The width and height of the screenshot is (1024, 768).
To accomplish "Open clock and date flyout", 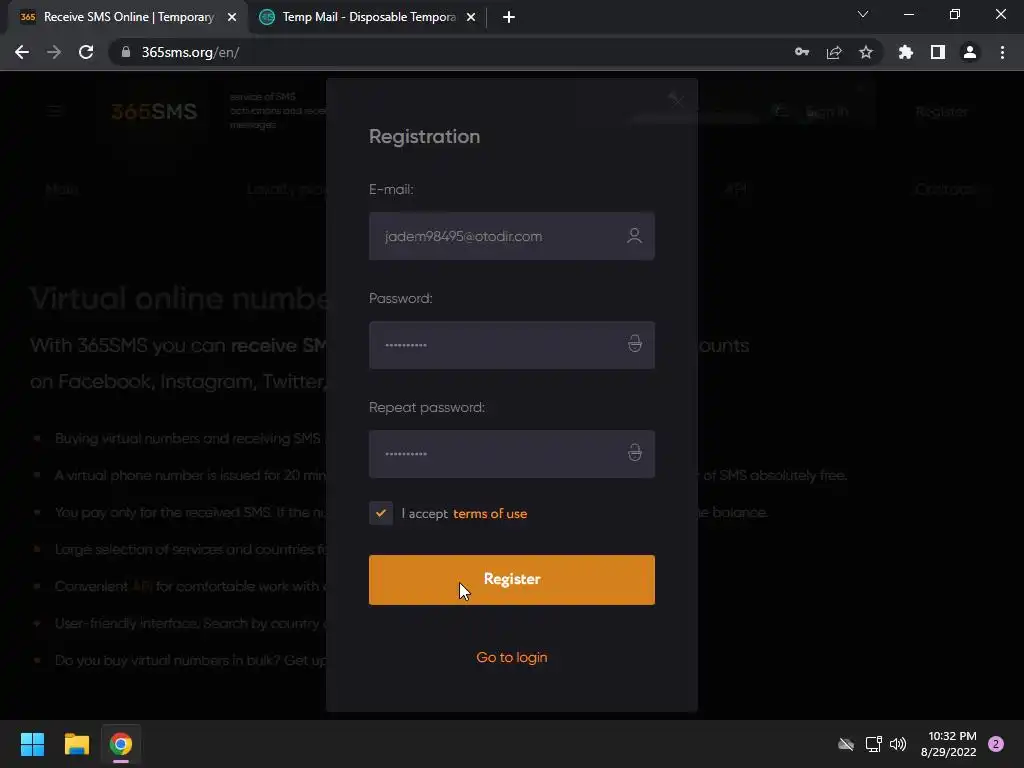I will click(x=949, y=744).
